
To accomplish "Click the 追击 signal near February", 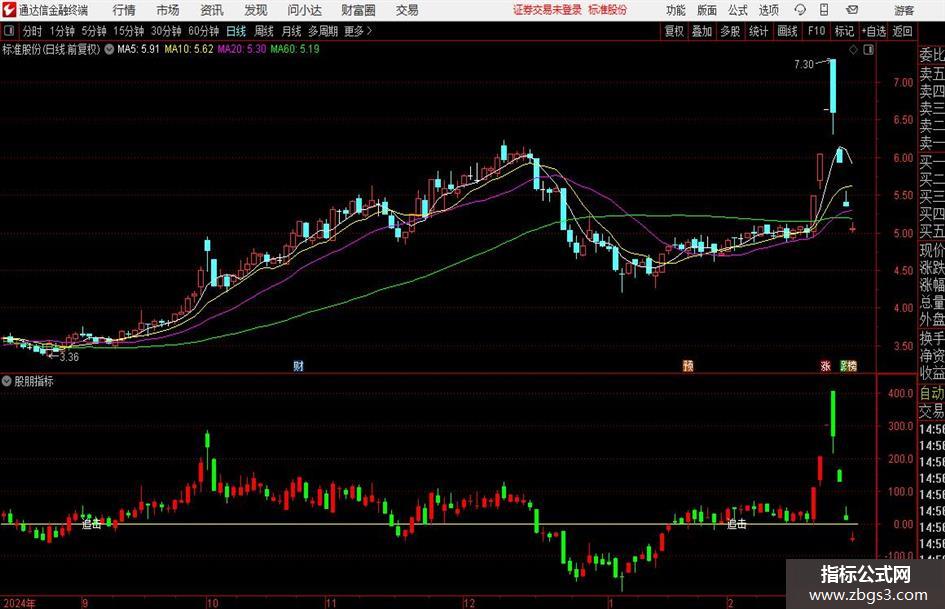I will (x=736, y=525).
